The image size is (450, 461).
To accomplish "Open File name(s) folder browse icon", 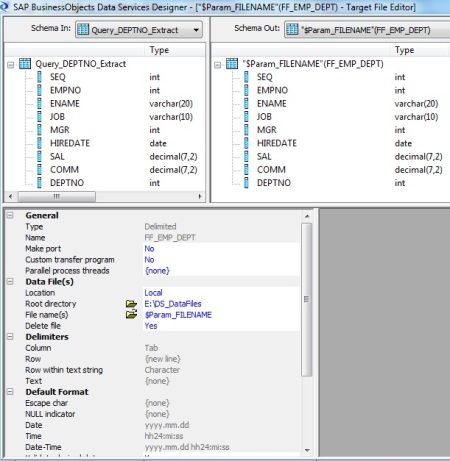I will (131, 314).
